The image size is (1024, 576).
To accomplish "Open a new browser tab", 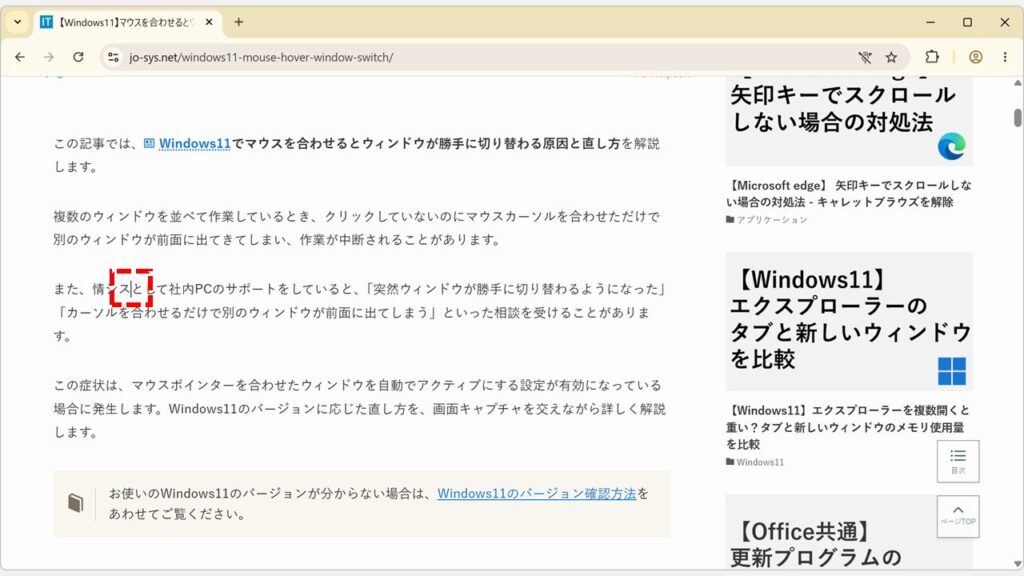I will 239,22.
